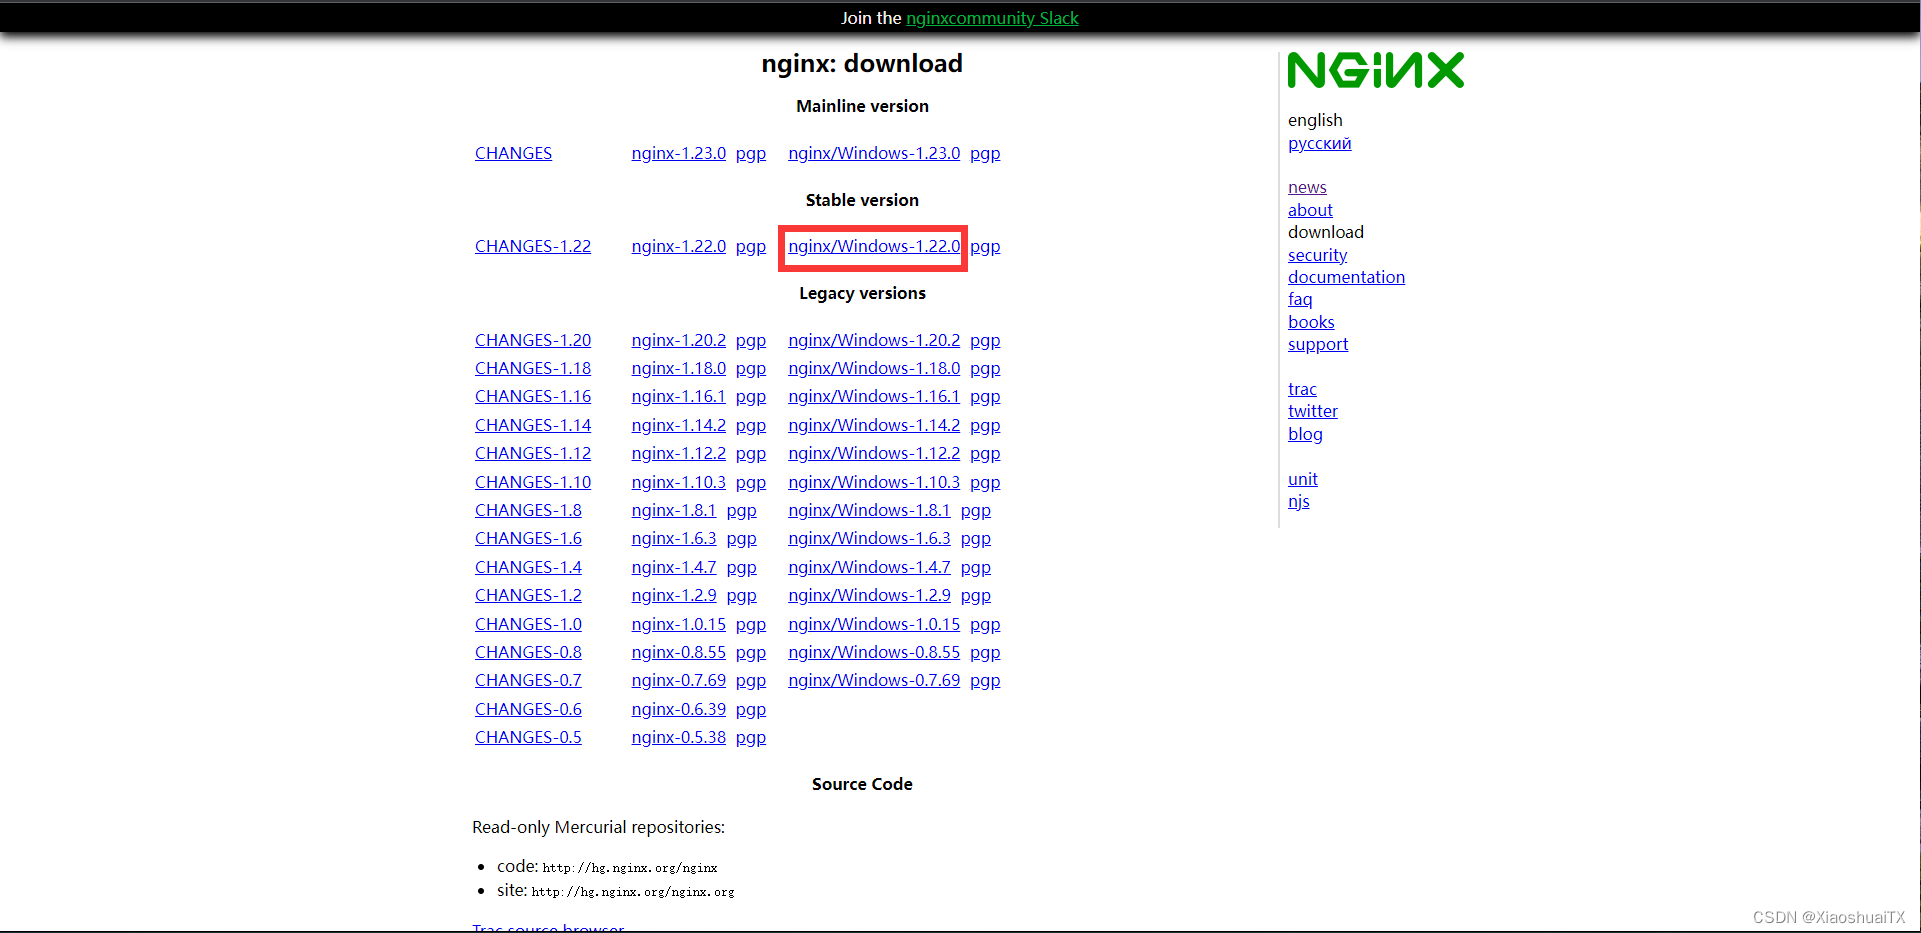Viewport: 1921px width, 933px height.
Task: Open CHANGES-0.7 link
Action: [528, 680]
